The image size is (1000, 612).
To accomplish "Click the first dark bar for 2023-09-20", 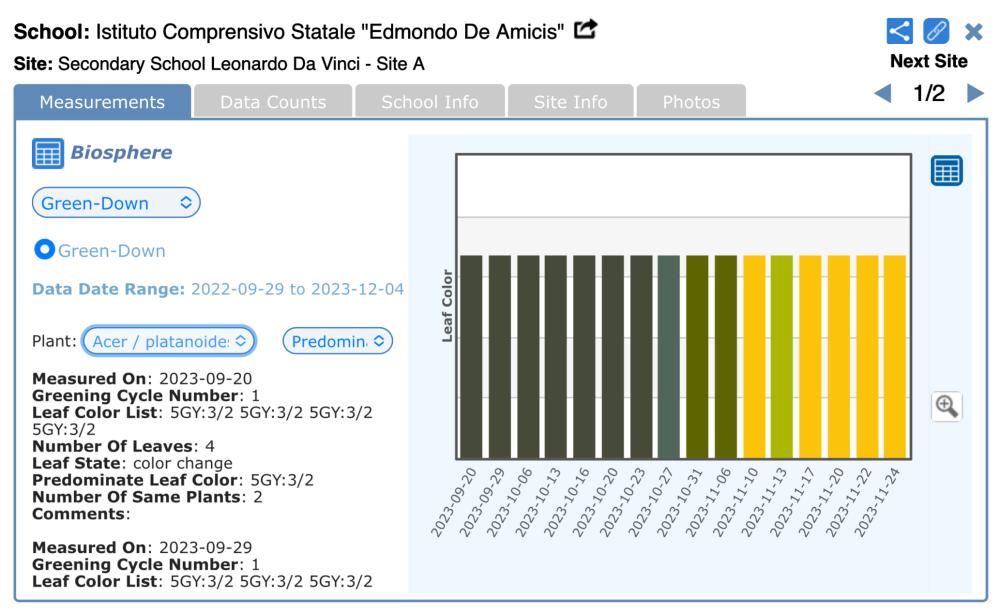I will coord(471,355).
